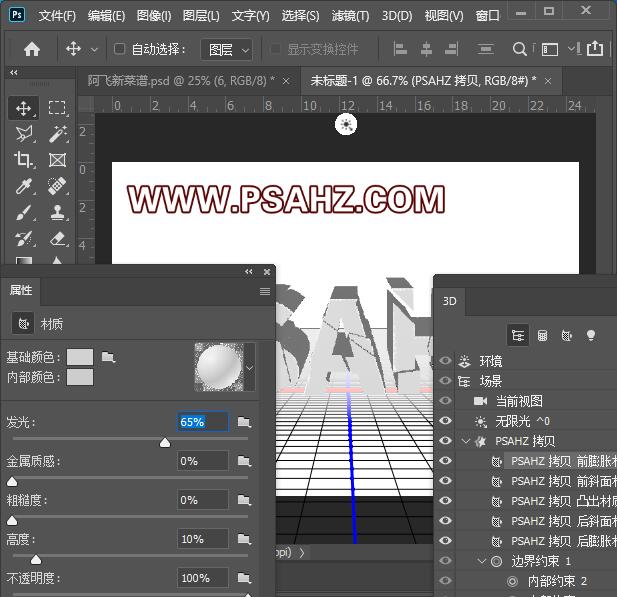Select the Move tool in toolbox
The height and width of the screenshot is (597, 617).
point(24,108)
